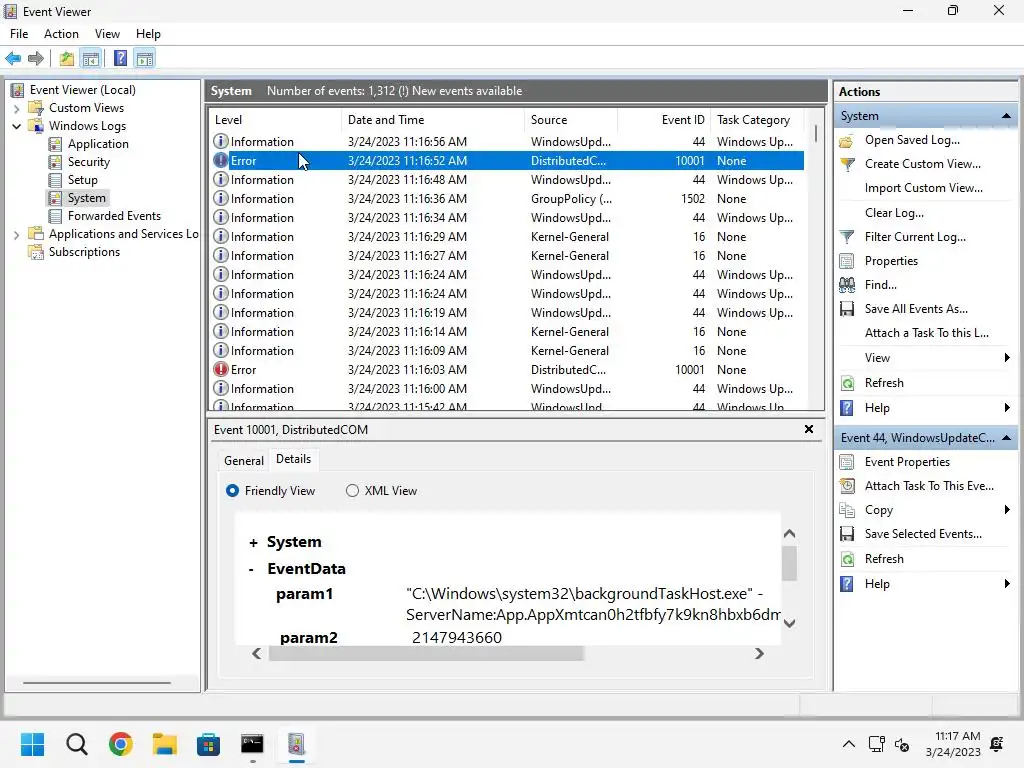Open Microsoft Store from taskbar

click(x=208, y=744)
